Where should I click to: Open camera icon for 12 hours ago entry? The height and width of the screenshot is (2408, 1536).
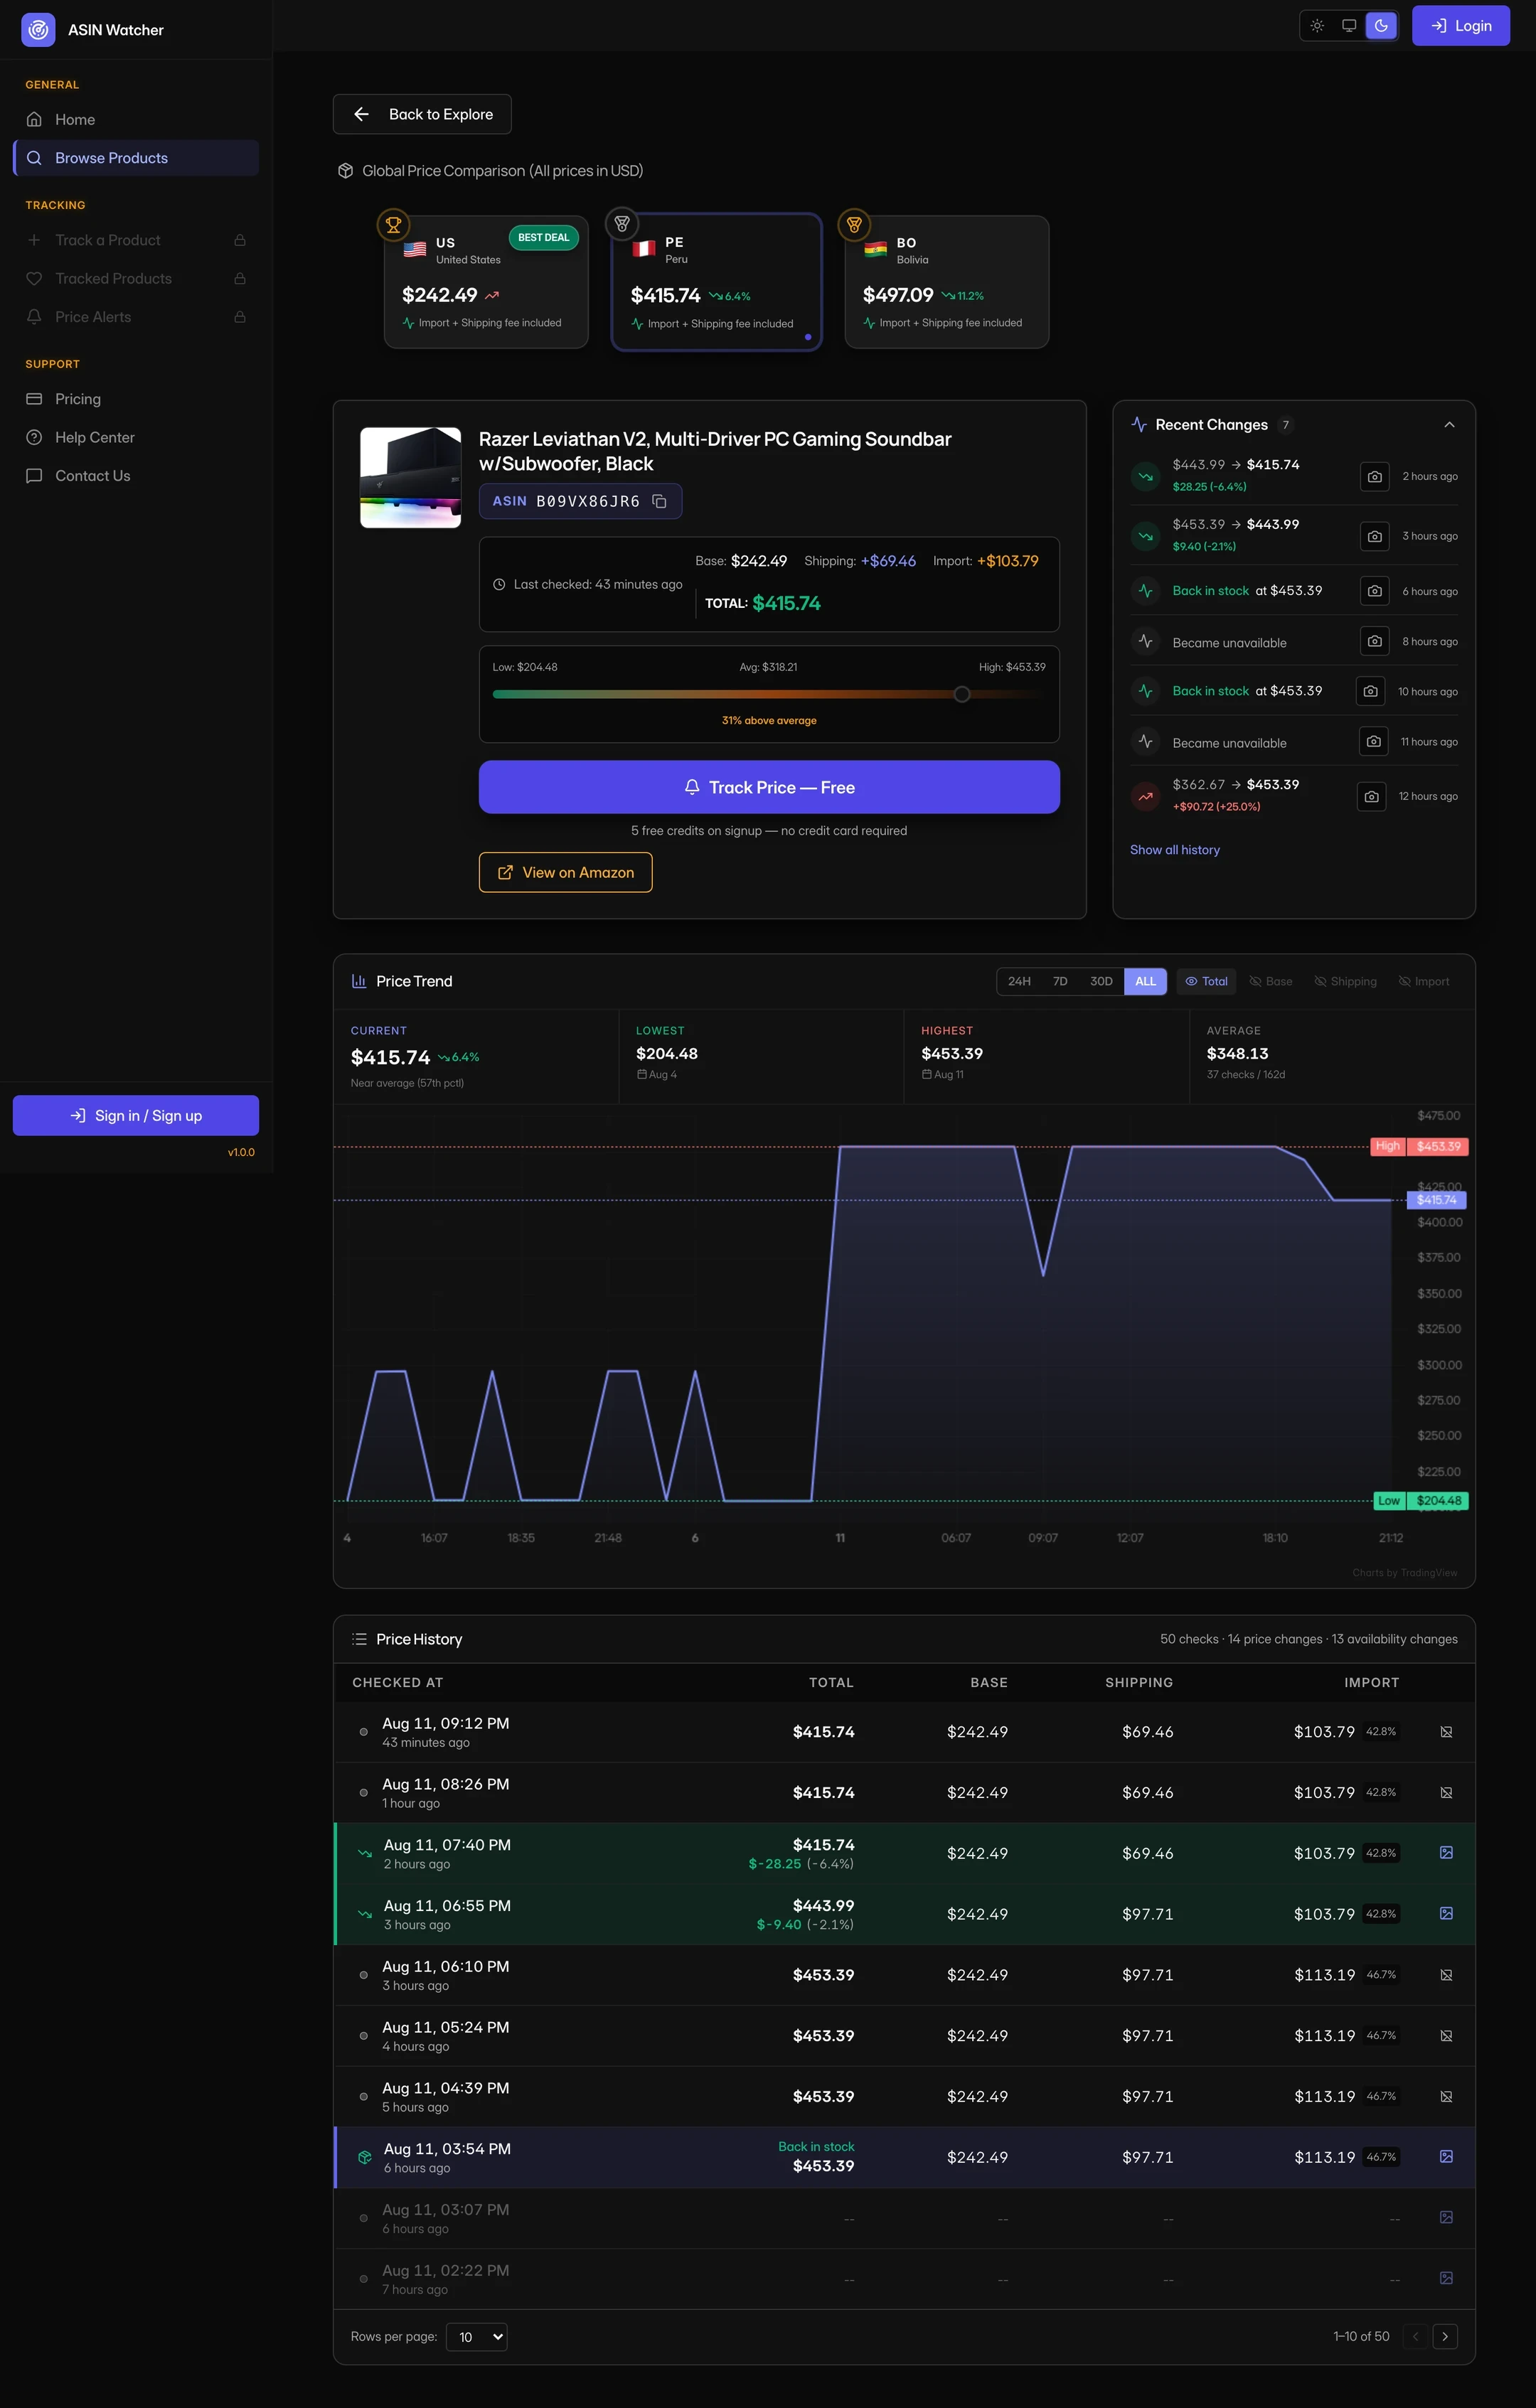pyautogui.click(x=1371, y=796)
